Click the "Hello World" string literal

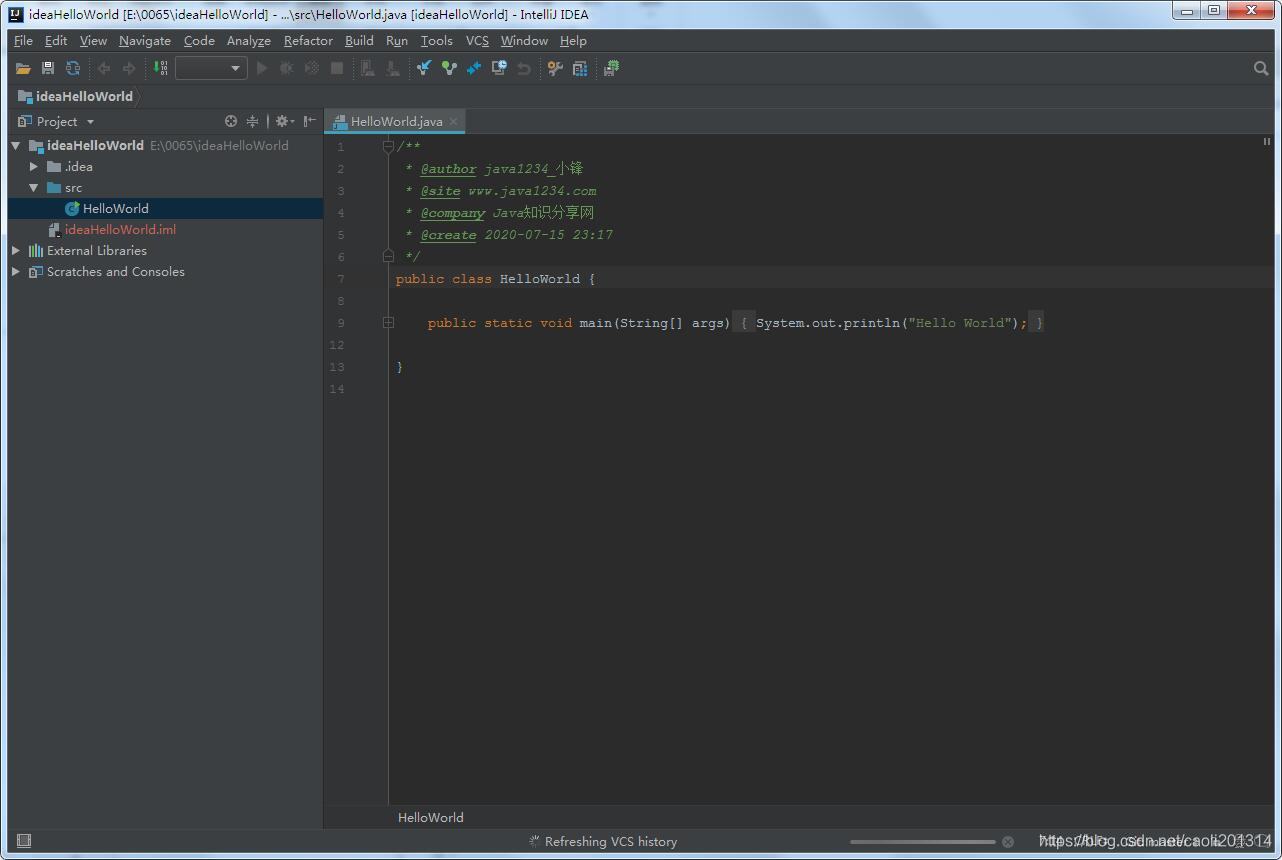click(x=959, y=323)
